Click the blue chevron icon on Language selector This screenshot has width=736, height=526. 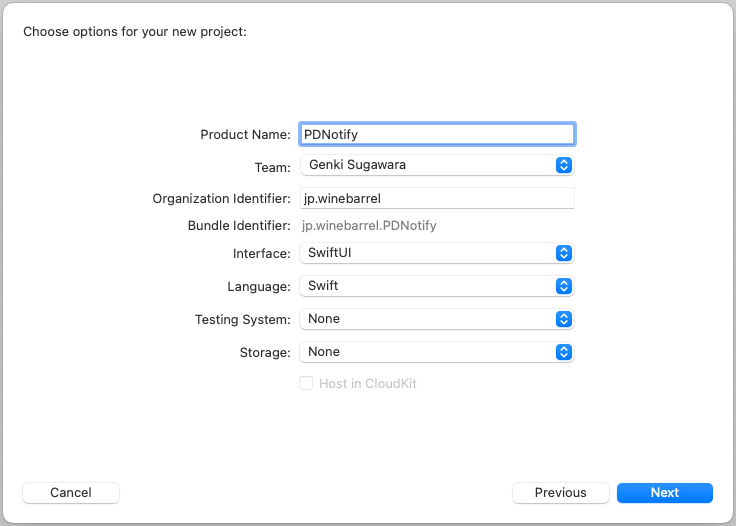[564, 286]
